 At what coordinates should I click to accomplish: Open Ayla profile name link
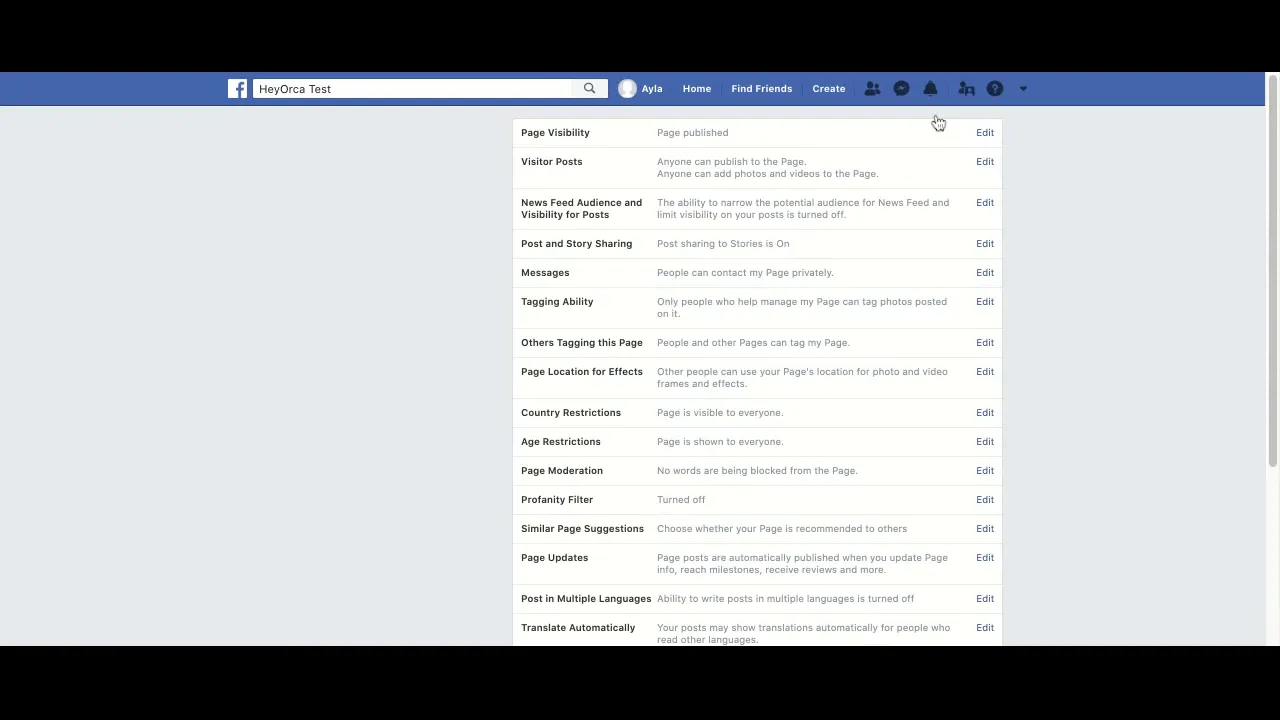point(652,89)
